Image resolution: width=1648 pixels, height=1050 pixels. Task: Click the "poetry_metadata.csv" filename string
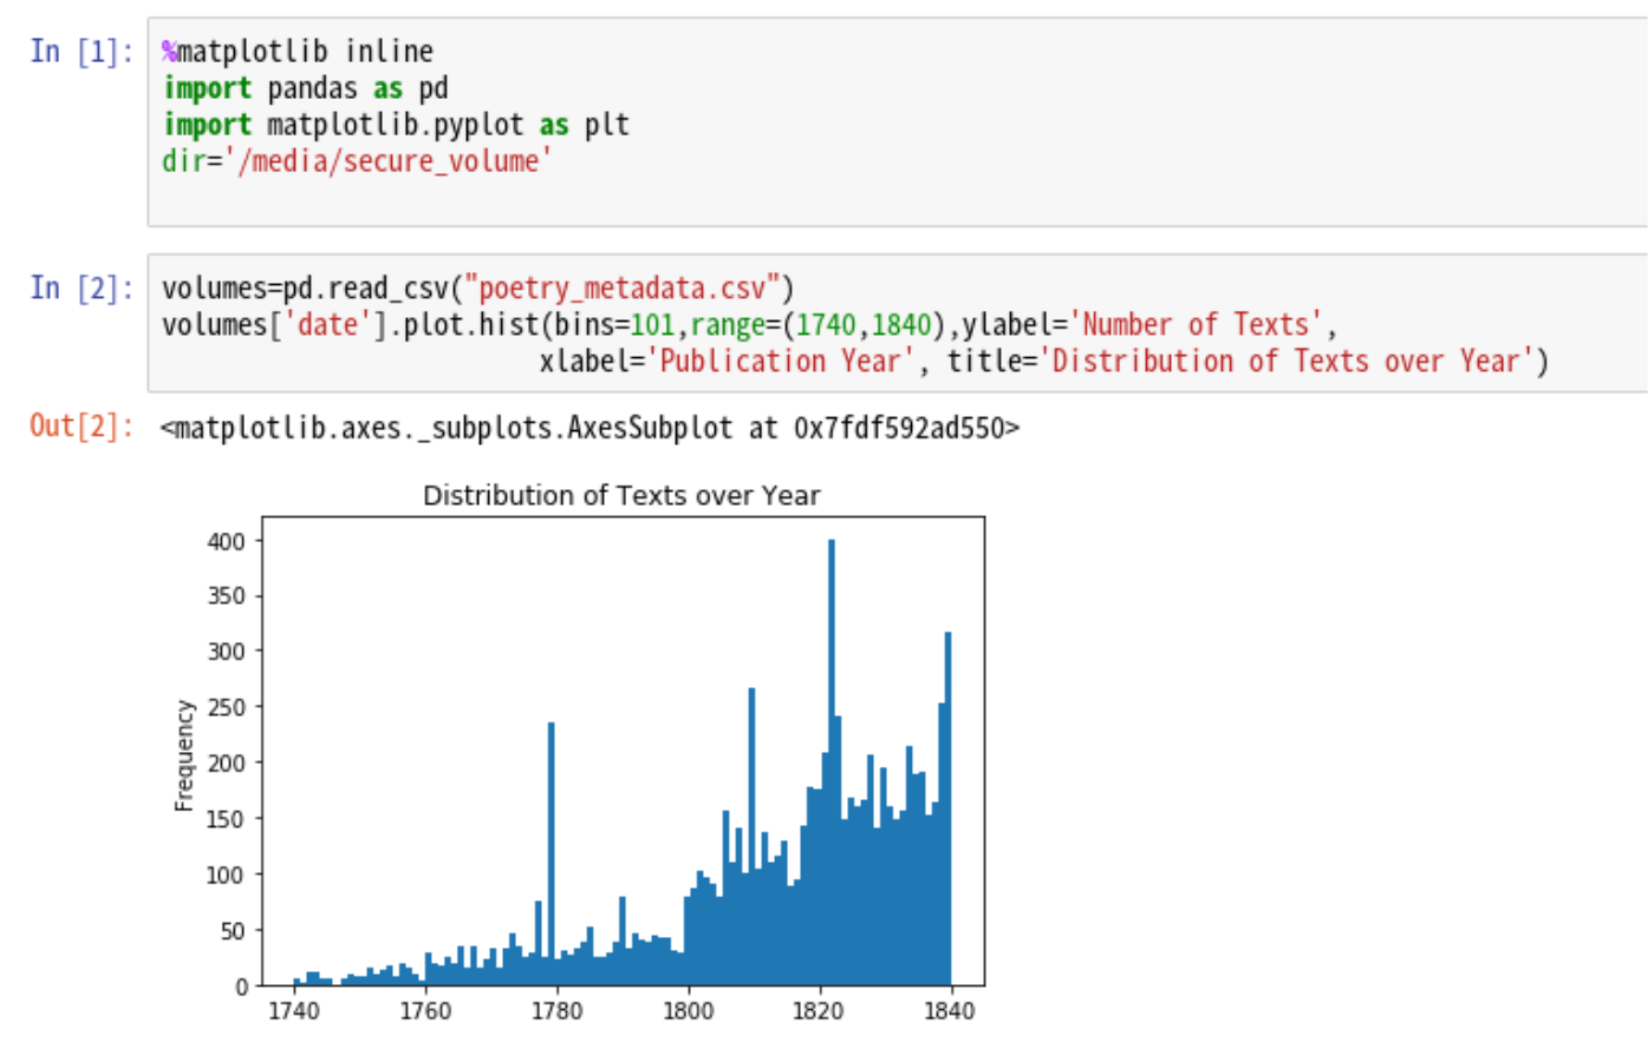coord(622,289)
